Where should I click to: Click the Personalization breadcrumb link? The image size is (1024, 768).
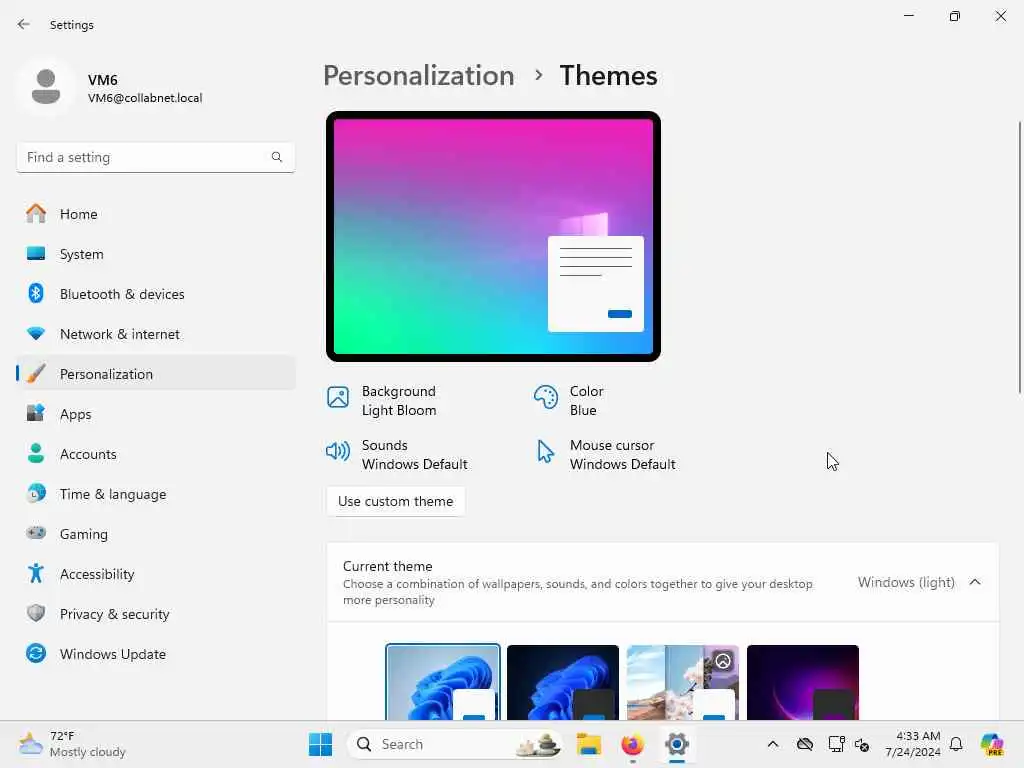click(419, 76)
